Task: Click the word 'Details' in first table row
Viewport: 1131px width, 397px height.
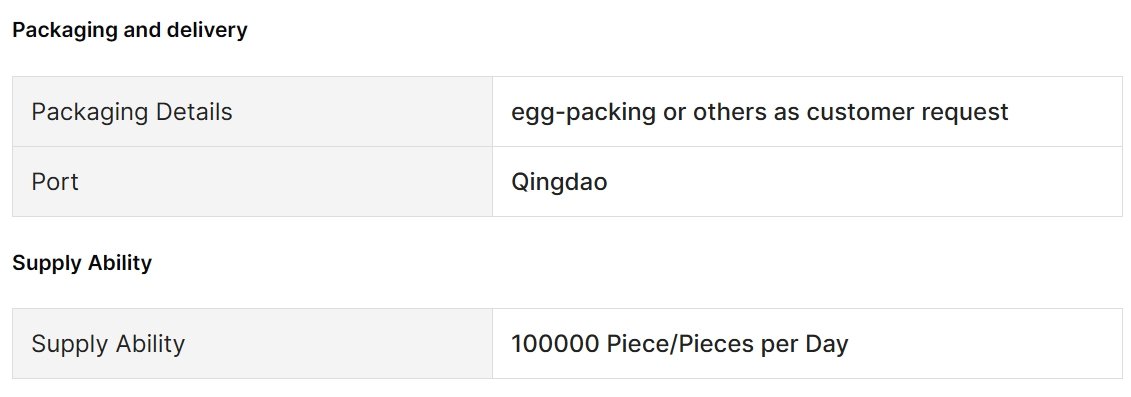Action: (194, 112)
